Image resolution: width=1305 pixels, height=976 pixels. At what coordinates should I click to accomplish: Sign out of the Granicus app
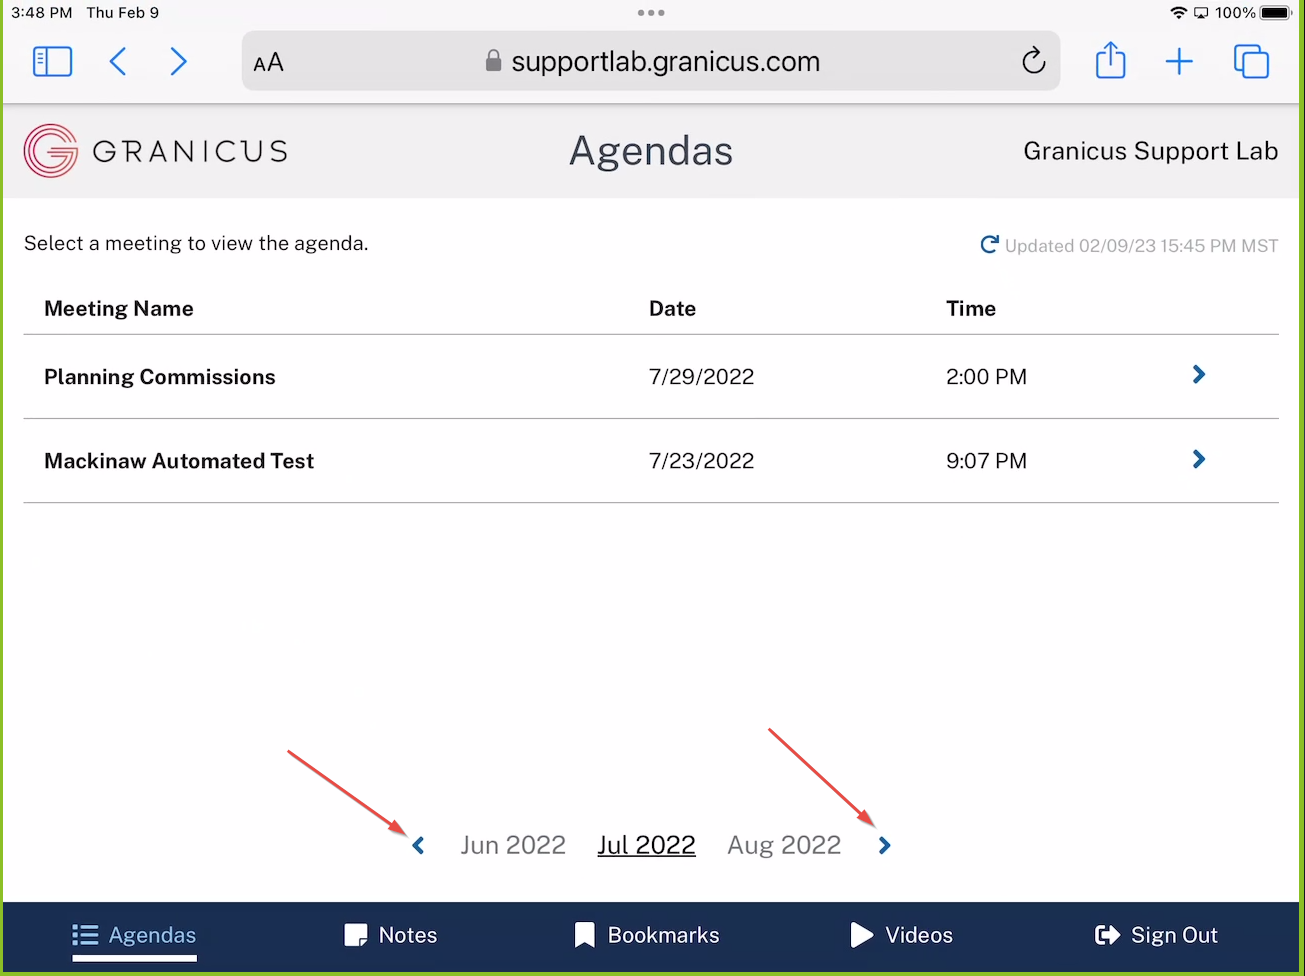point(1156,936)
